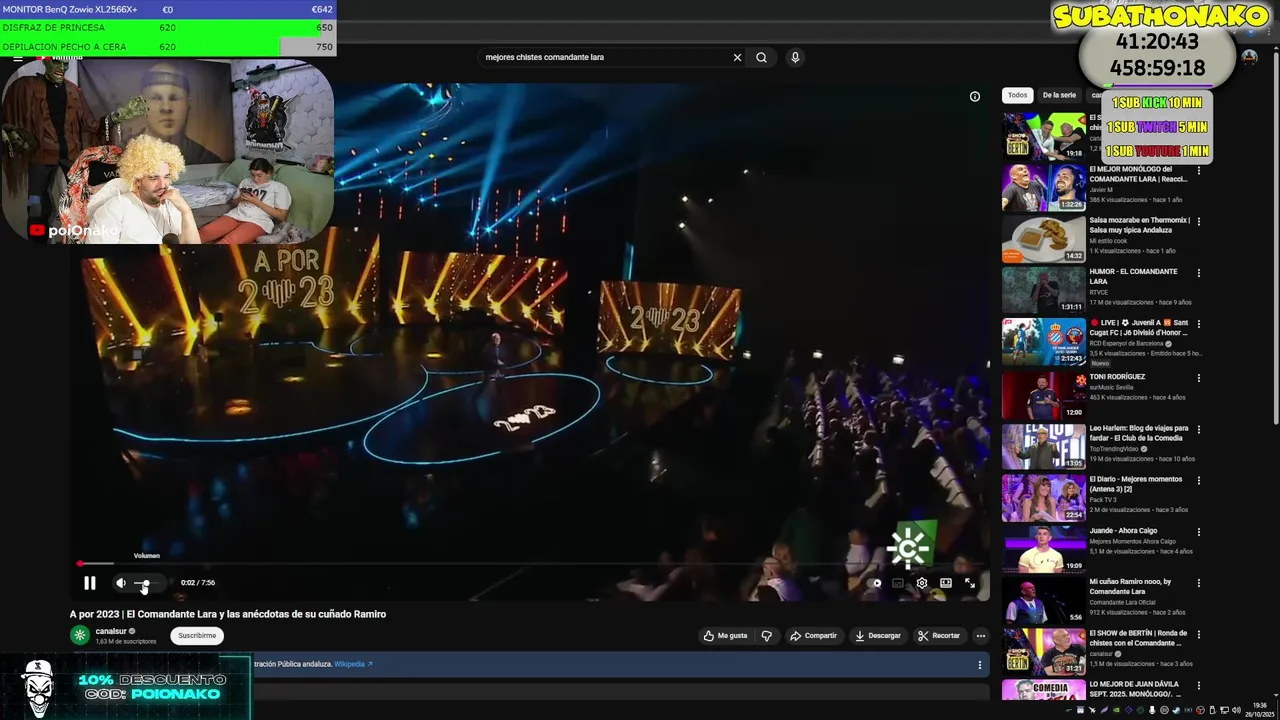Open the player settings gear

pyautogui.click(x=922, y=583)
